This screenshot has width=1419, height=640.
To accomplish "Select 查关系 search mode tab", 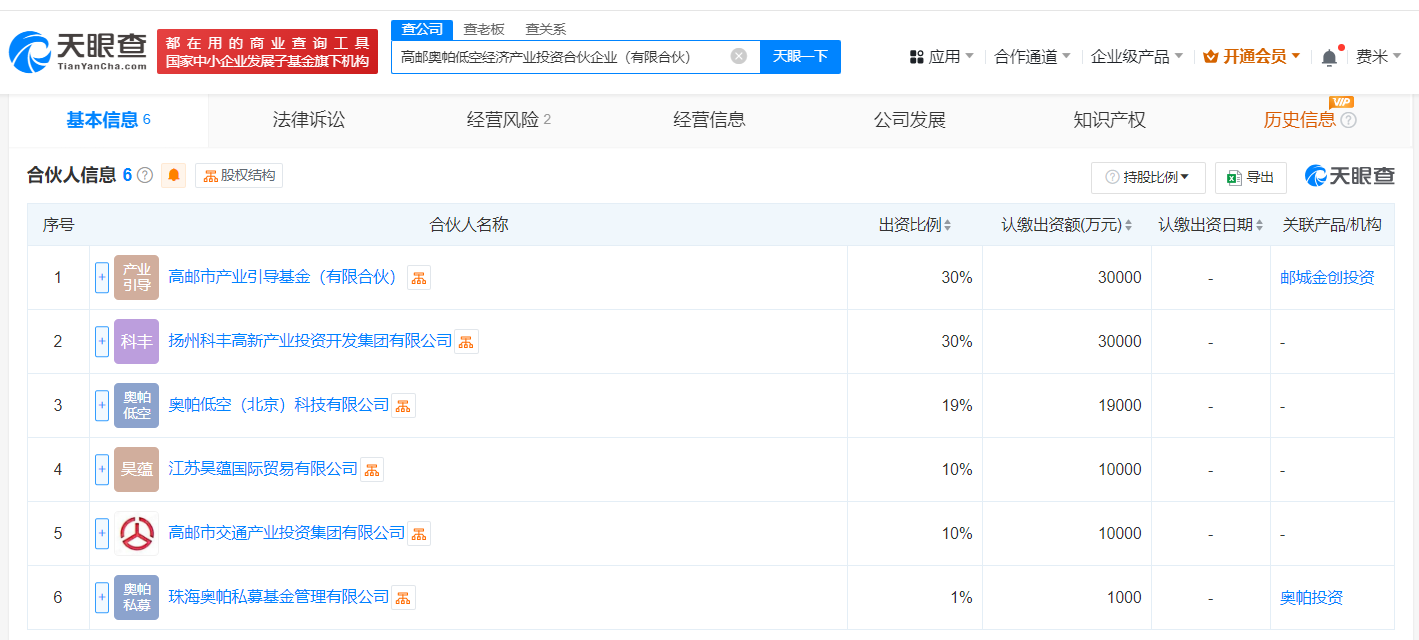I will pyautogui.click(x=546, y=29).
